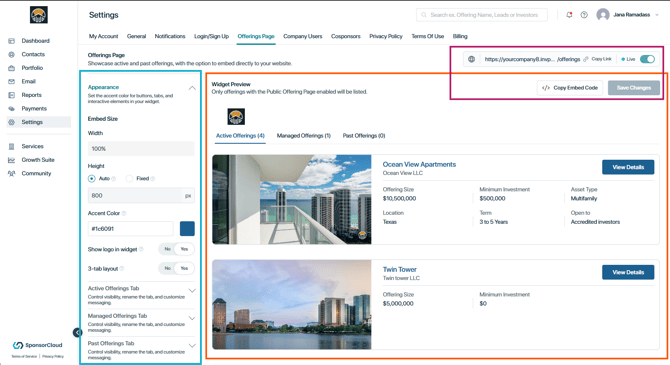670x365 pixels.
Task: Click info icon next to Show logo in widget
Action: [141, 249]
